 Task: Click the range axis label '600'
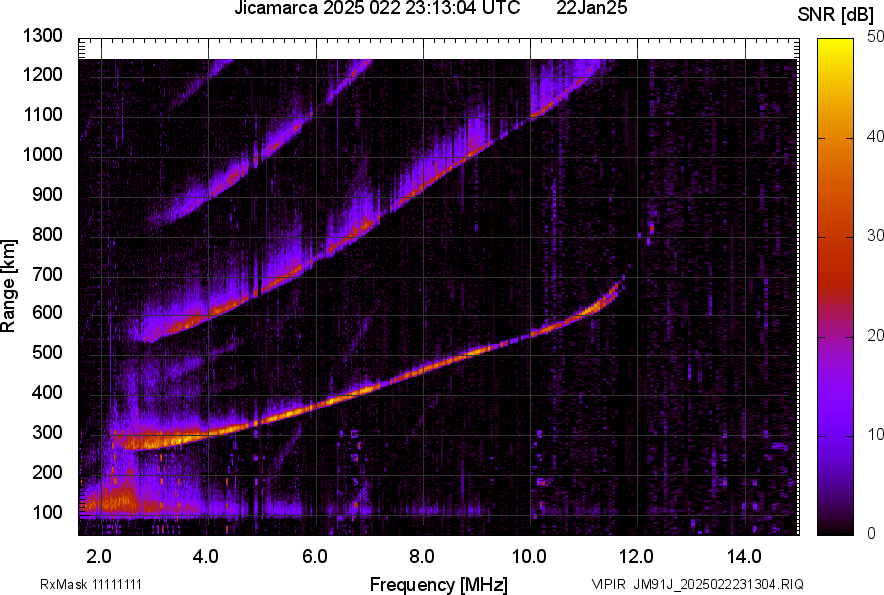[47, 312]
